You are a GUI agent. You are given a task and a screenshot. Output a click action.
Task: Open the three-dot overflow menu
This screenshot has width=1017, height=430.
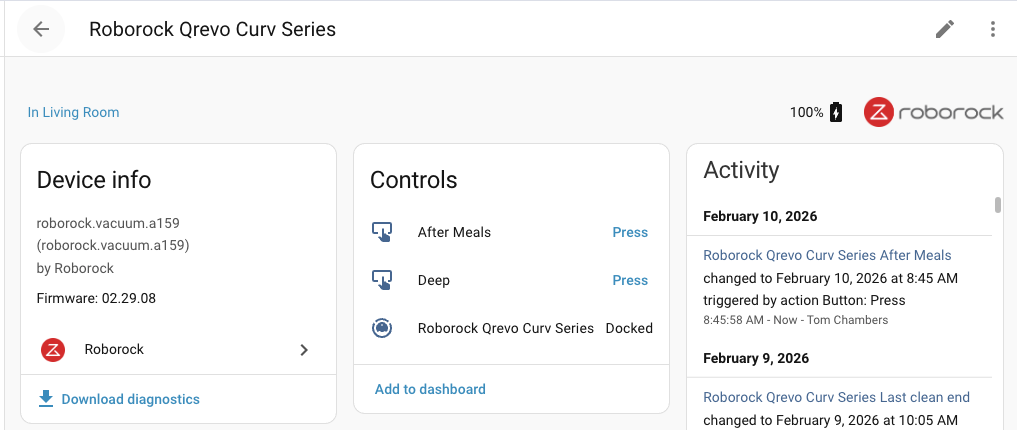coord(992,29)
